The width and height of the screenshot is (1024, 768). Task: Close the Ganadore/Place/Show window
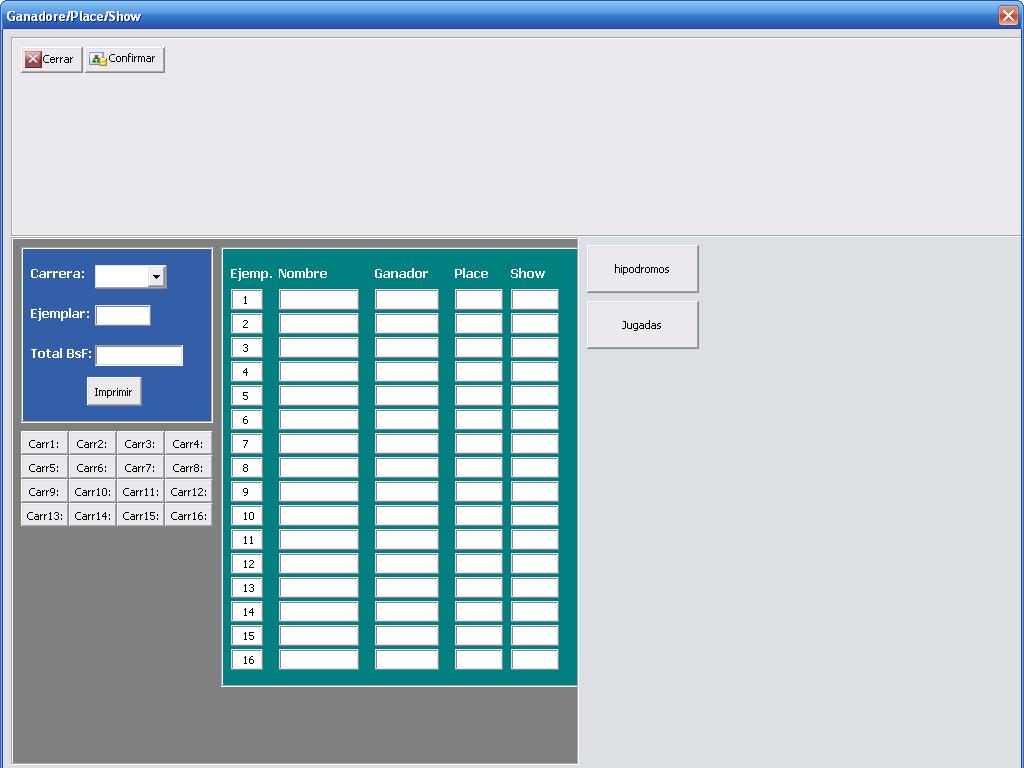point(1008,15)
